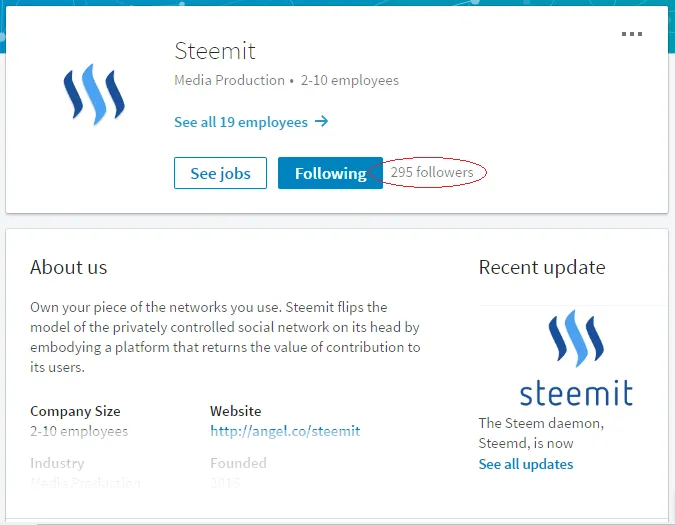Click the Media Production industry text in header
The height and width of the screenshot is (525, 675).
tap(229, 80)
